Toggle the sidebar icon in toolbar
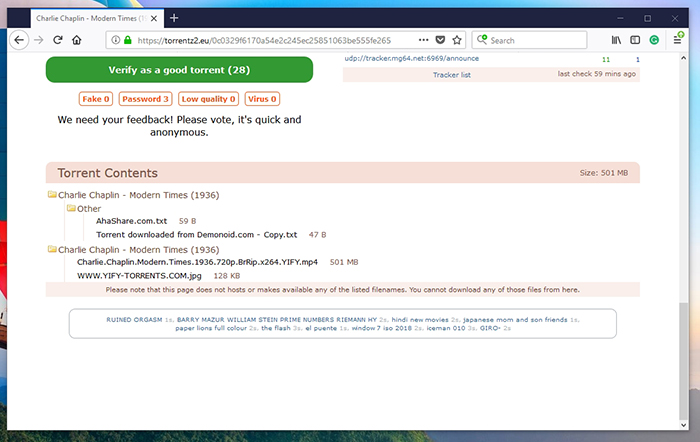 pyautogui.click(x=635, y=40)
